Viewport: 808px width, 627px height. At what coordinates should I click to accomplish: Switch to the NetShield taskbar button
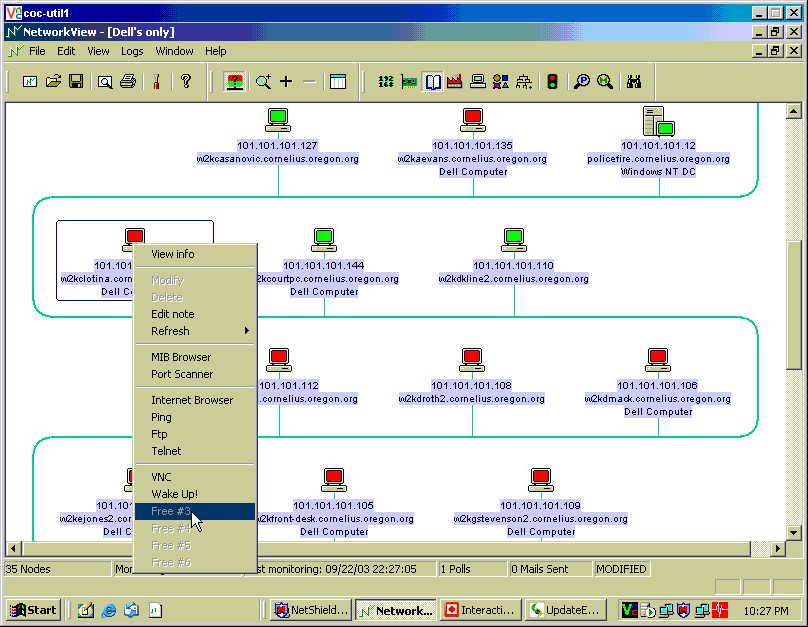tap(312, 611)
